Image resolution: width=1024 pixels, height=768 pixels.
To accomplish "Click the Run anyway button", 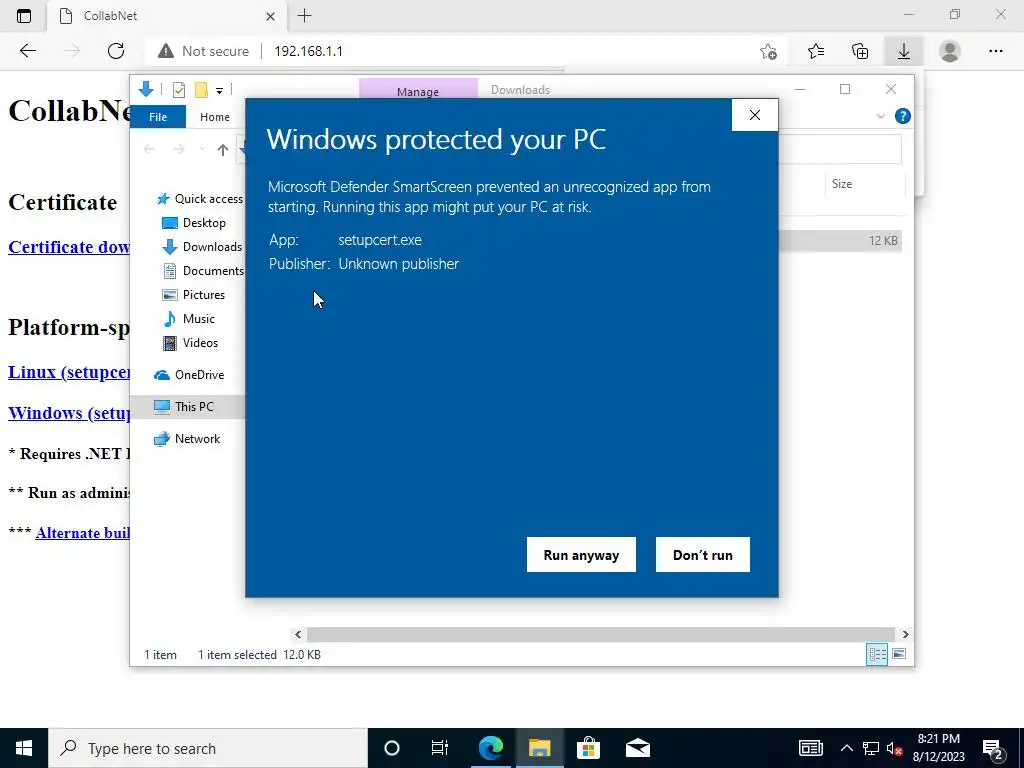I will click(x=581, y=554).
